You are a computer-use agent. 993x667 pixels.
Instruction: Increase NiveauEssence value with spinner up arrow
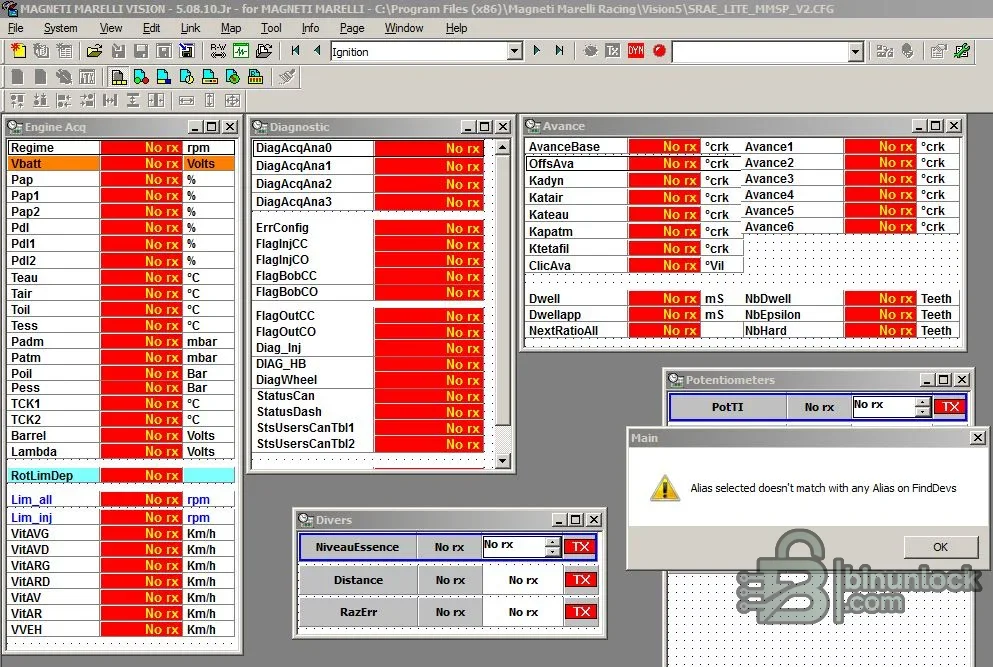(x=553, y=542)
